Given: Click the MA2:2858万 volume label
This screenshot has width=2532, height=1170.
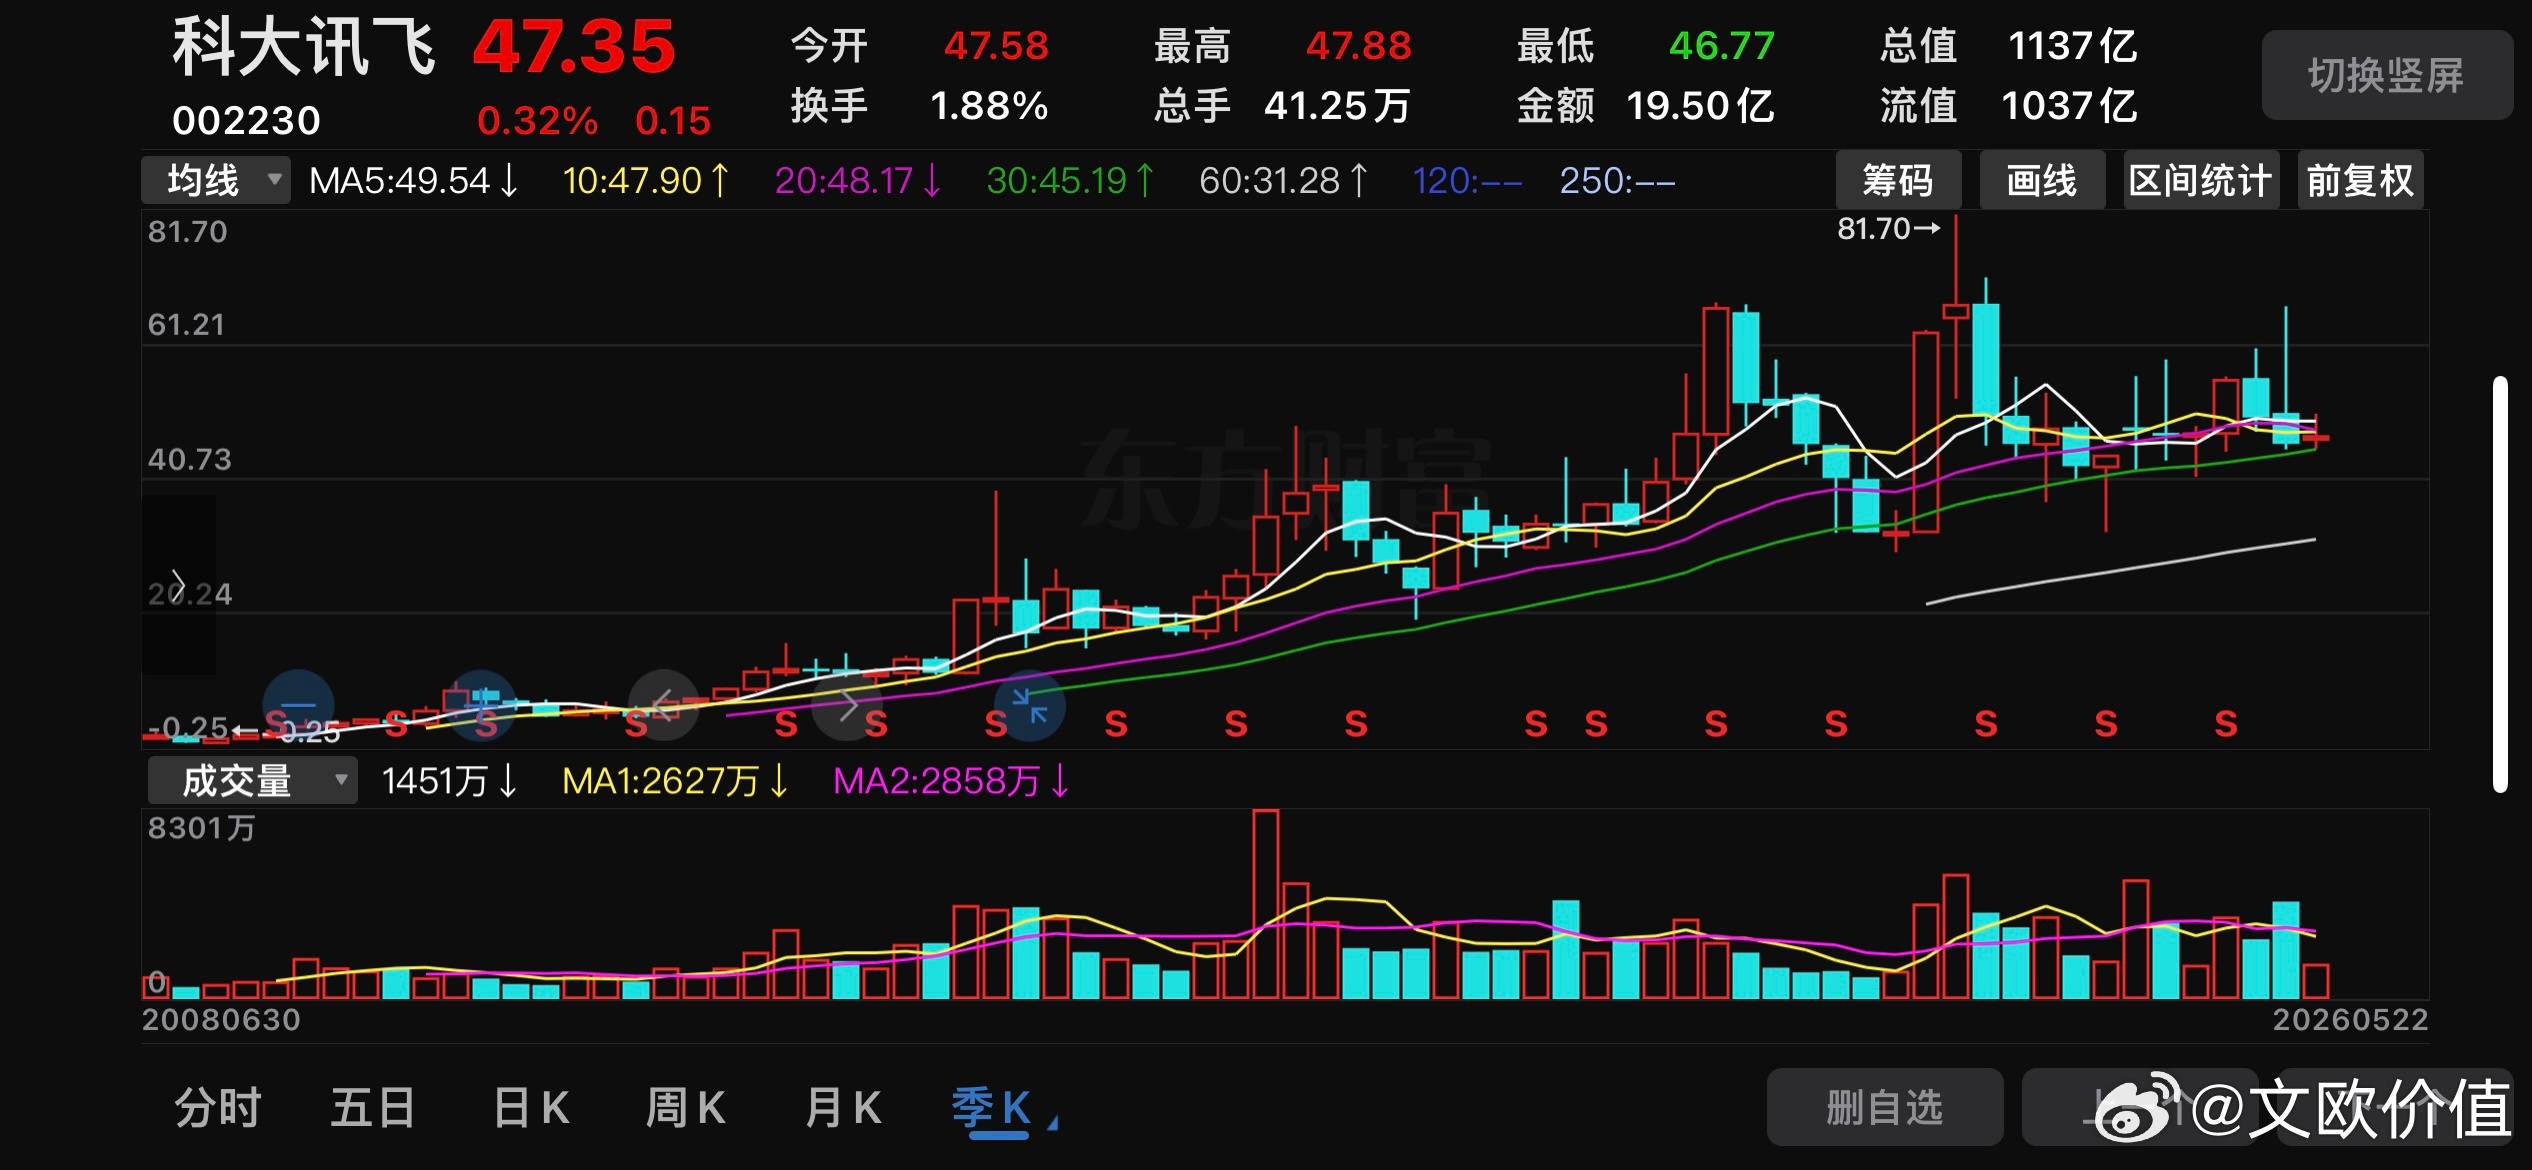Looking at the screenshot, I should pos(952,781).
